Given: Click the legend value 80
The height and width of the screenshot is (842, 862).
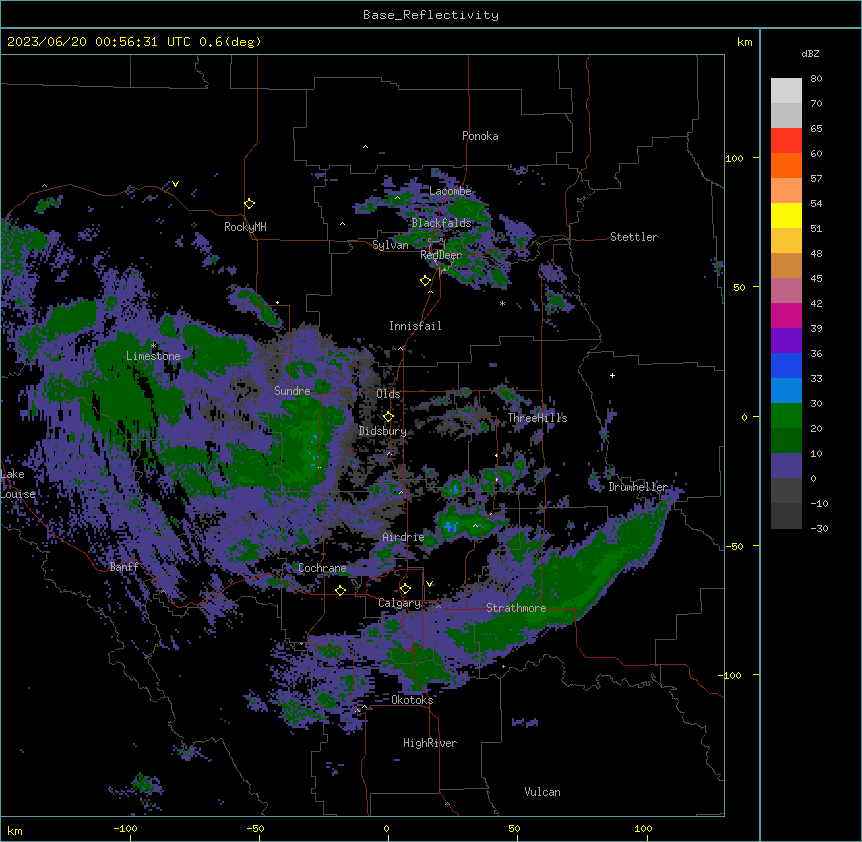Looking at the screenshot, I should [x=816, y=79].
